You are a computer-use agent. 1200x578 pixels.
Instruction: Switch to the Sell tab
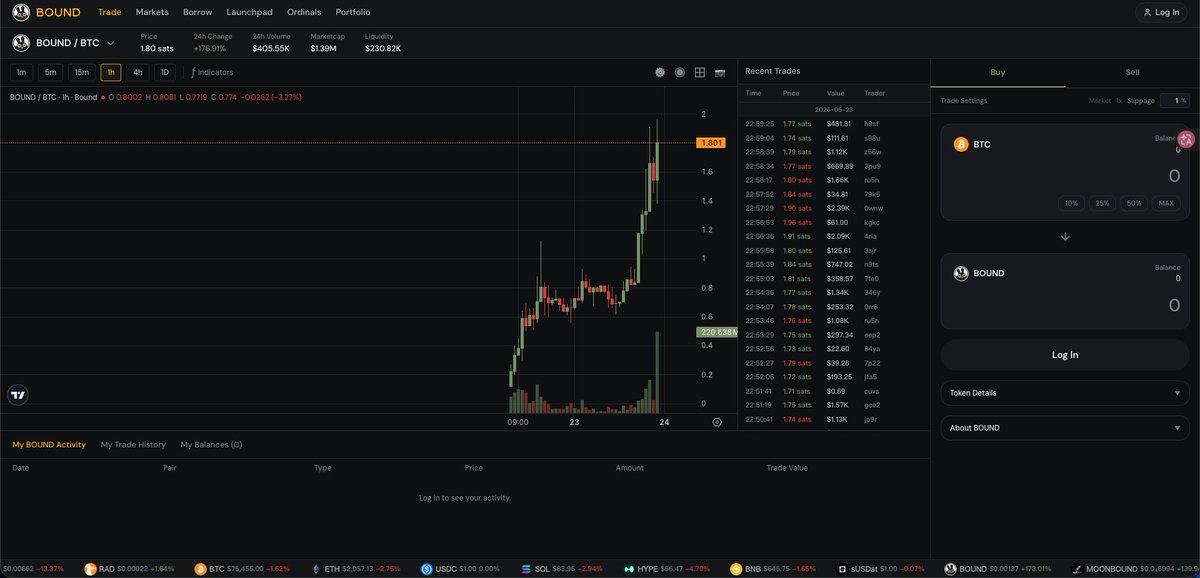point(1132,72)
